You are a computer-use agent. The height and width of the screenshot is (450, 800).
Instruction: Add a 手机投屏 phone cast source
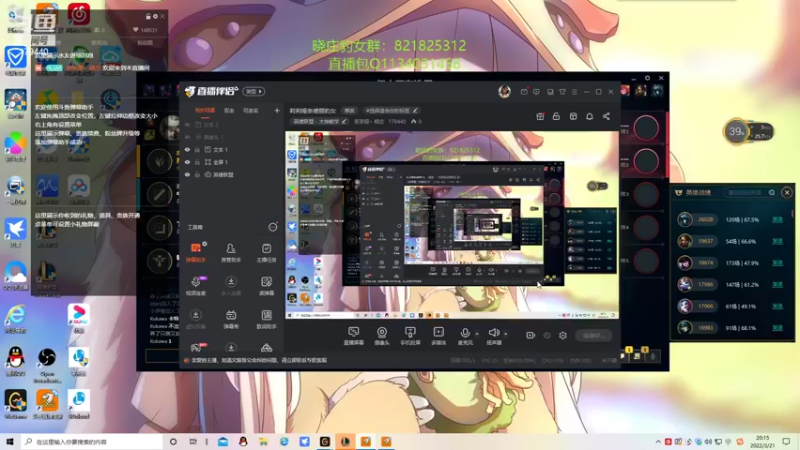pyautogui.click(x=410, y=336)
